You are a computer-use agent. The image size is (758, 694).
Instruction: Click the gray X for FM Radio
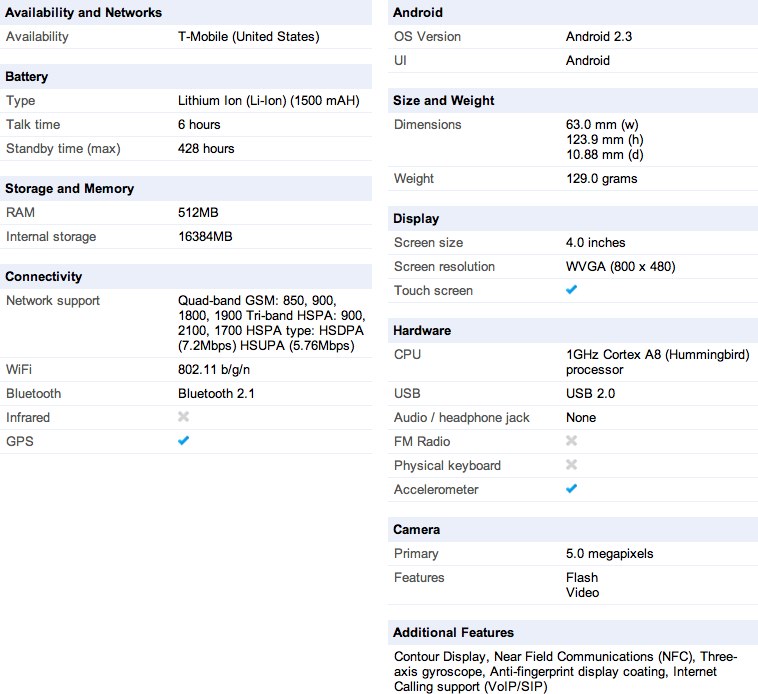click(x=572, y=441)
